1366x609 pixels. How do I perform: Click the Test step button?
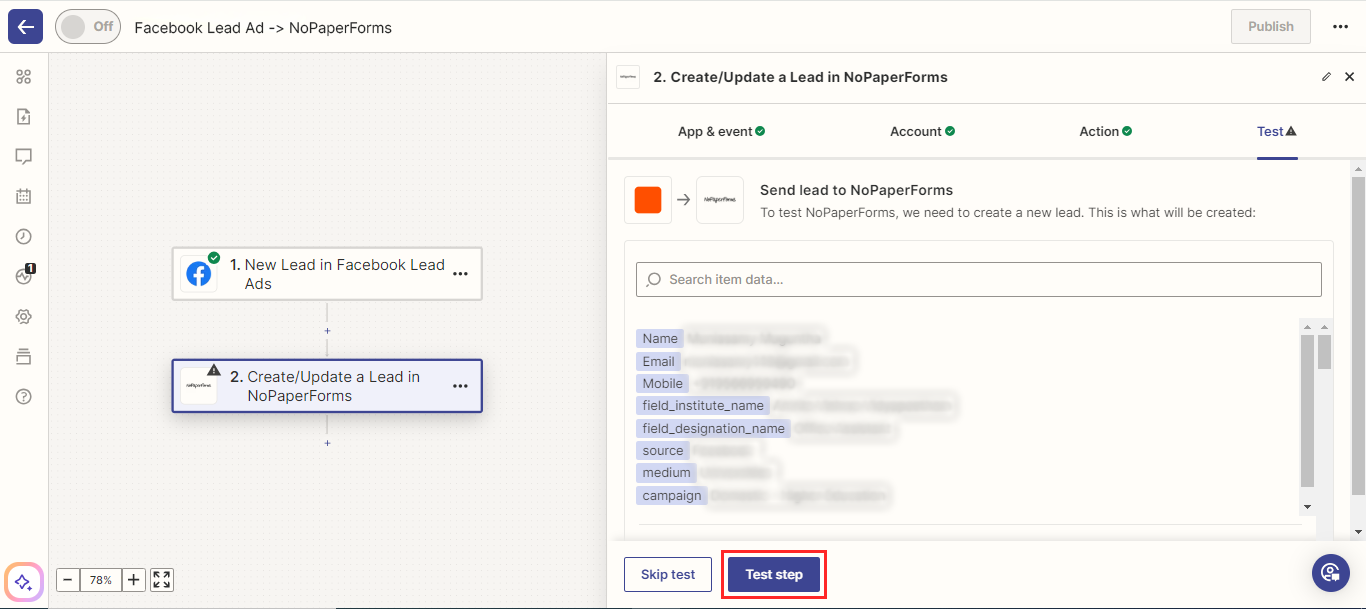coord(774,574)
